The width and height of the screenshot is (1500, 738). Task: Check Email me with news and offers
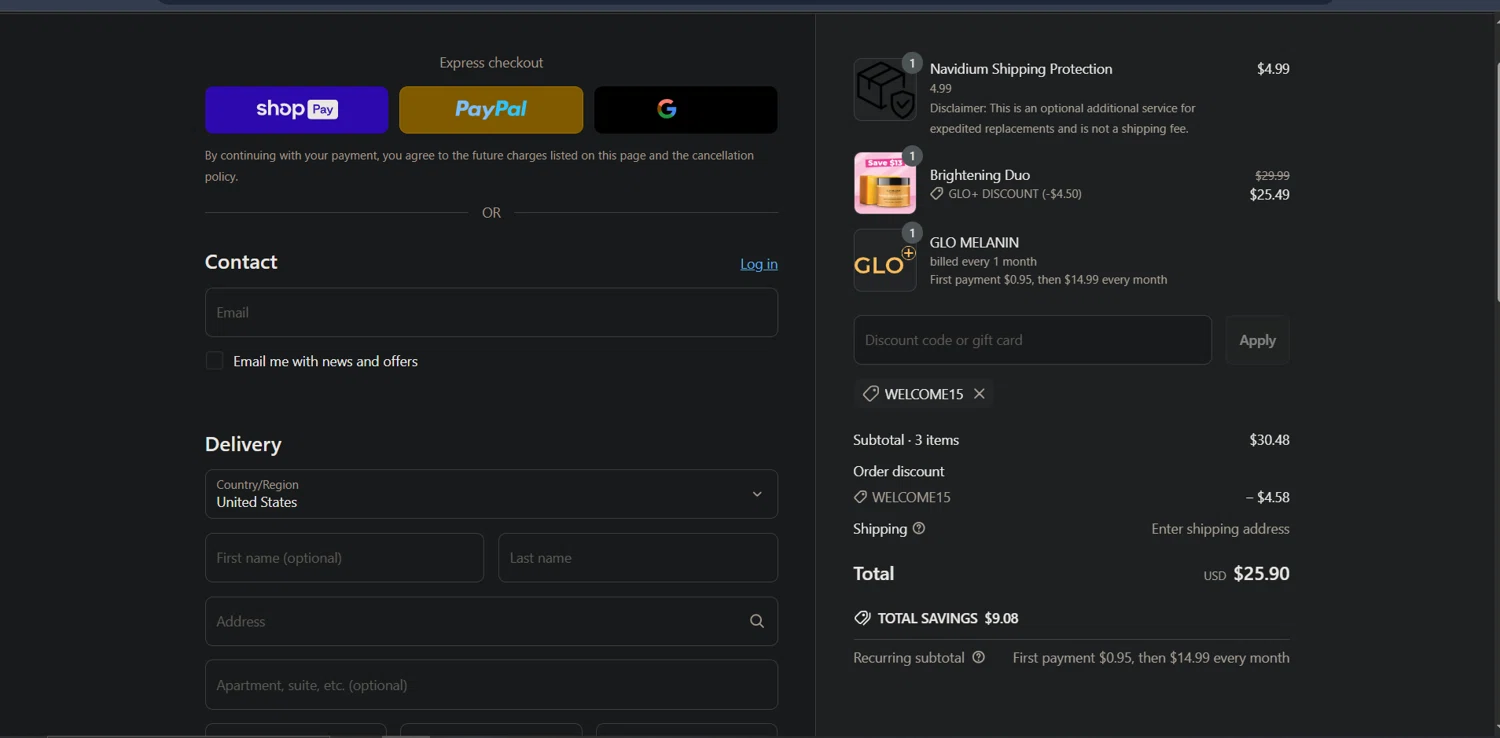(214, 361)
